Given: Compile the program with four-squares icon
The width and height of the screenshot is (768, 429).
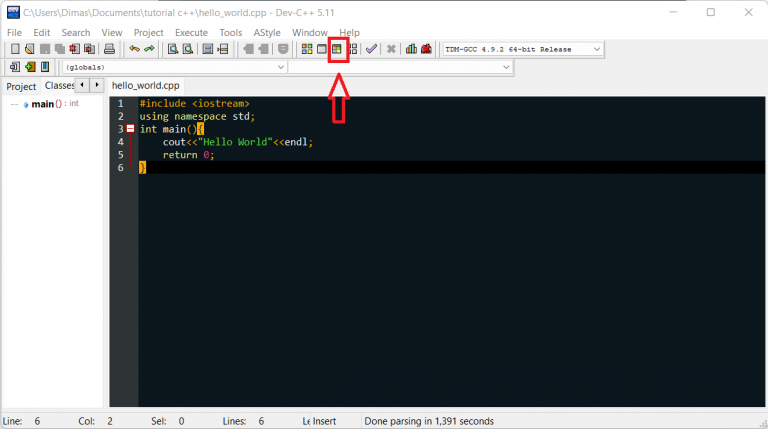Looking at the screenshot, I should [307, 49].
